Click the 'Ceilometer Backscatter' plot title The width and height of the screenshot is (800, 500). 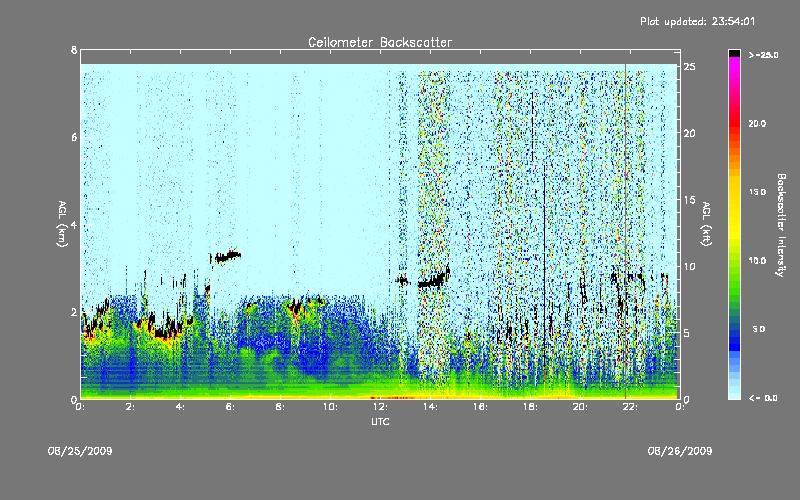click(x=380, y=42)
